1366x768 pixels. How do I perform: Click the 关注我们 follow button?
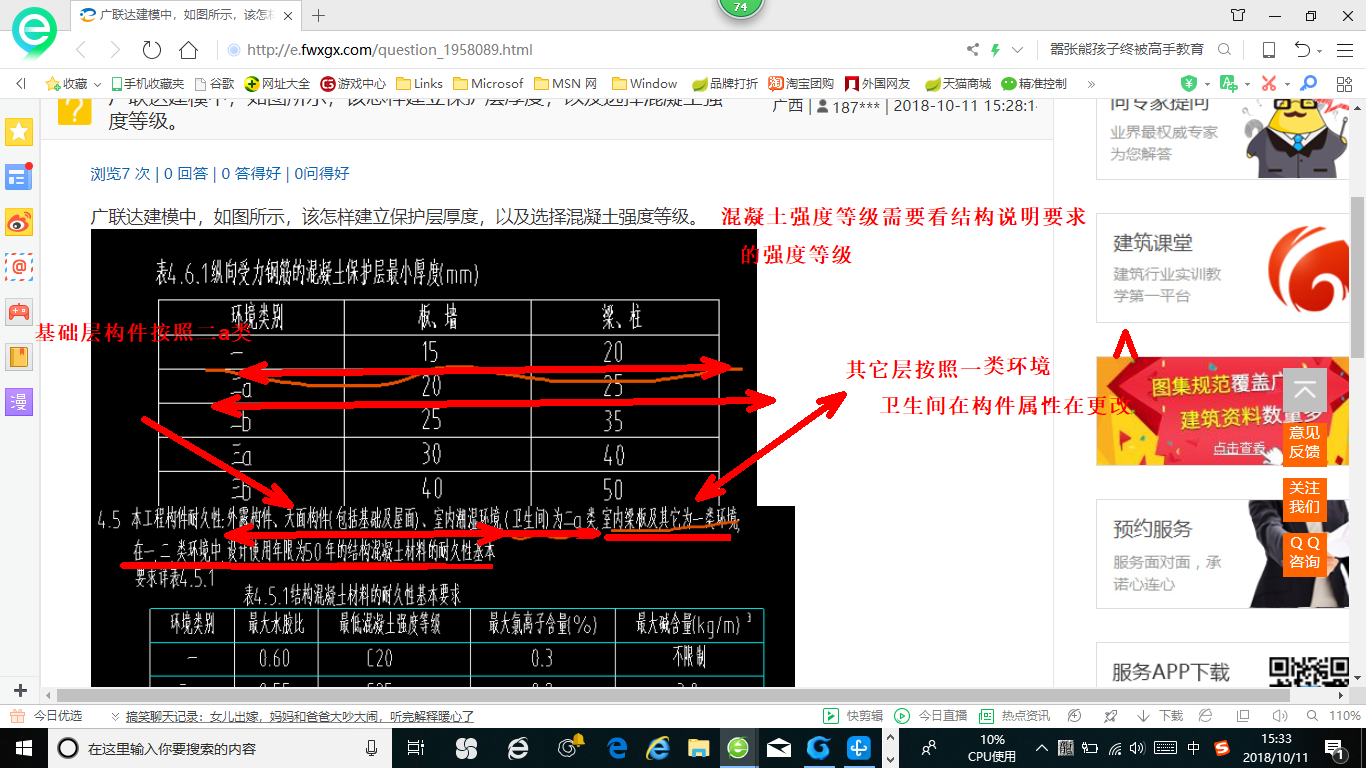[1304, 497]
